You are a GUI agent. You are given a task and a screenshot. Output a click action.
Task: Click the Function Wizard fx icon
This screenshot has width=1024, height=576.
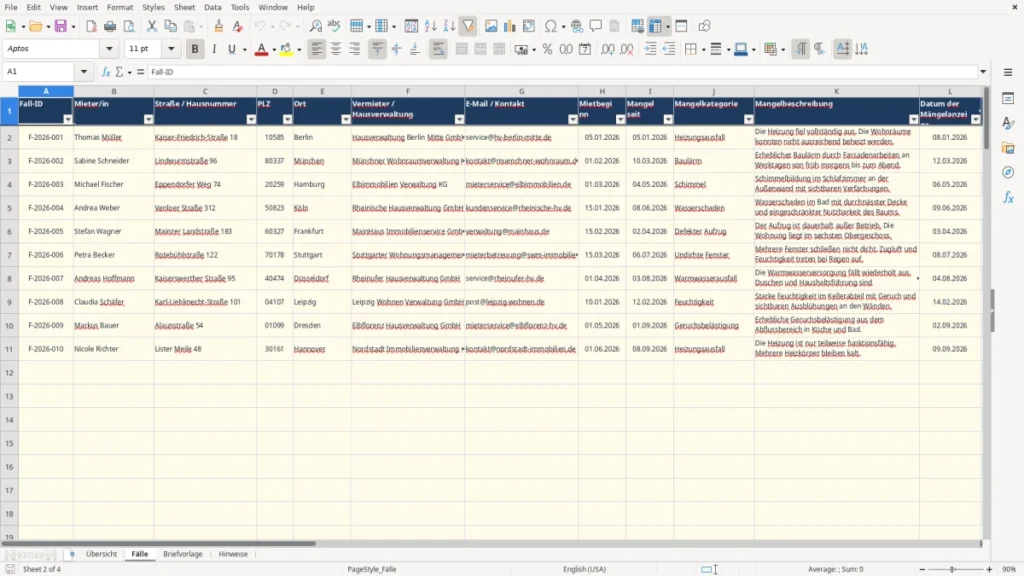click(x=106, y=72)
